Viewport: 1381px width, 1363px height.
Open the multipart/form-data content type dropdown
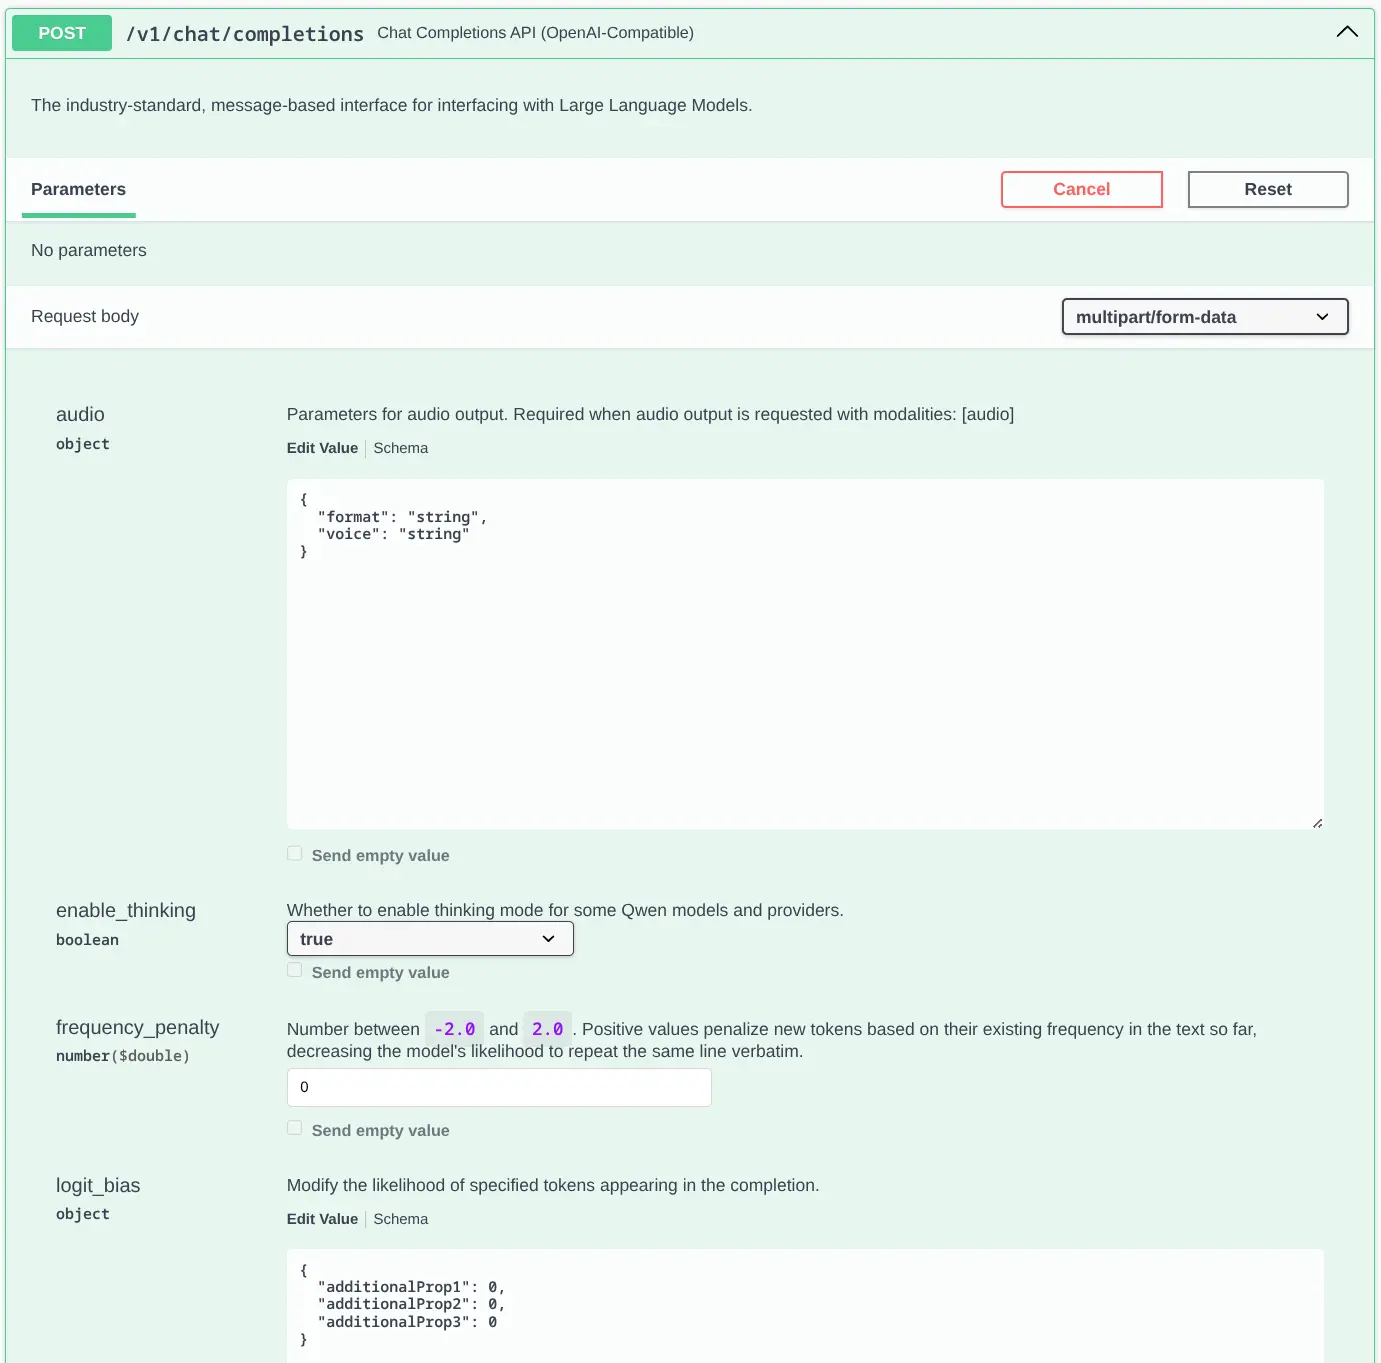(x=1204, y=317)
